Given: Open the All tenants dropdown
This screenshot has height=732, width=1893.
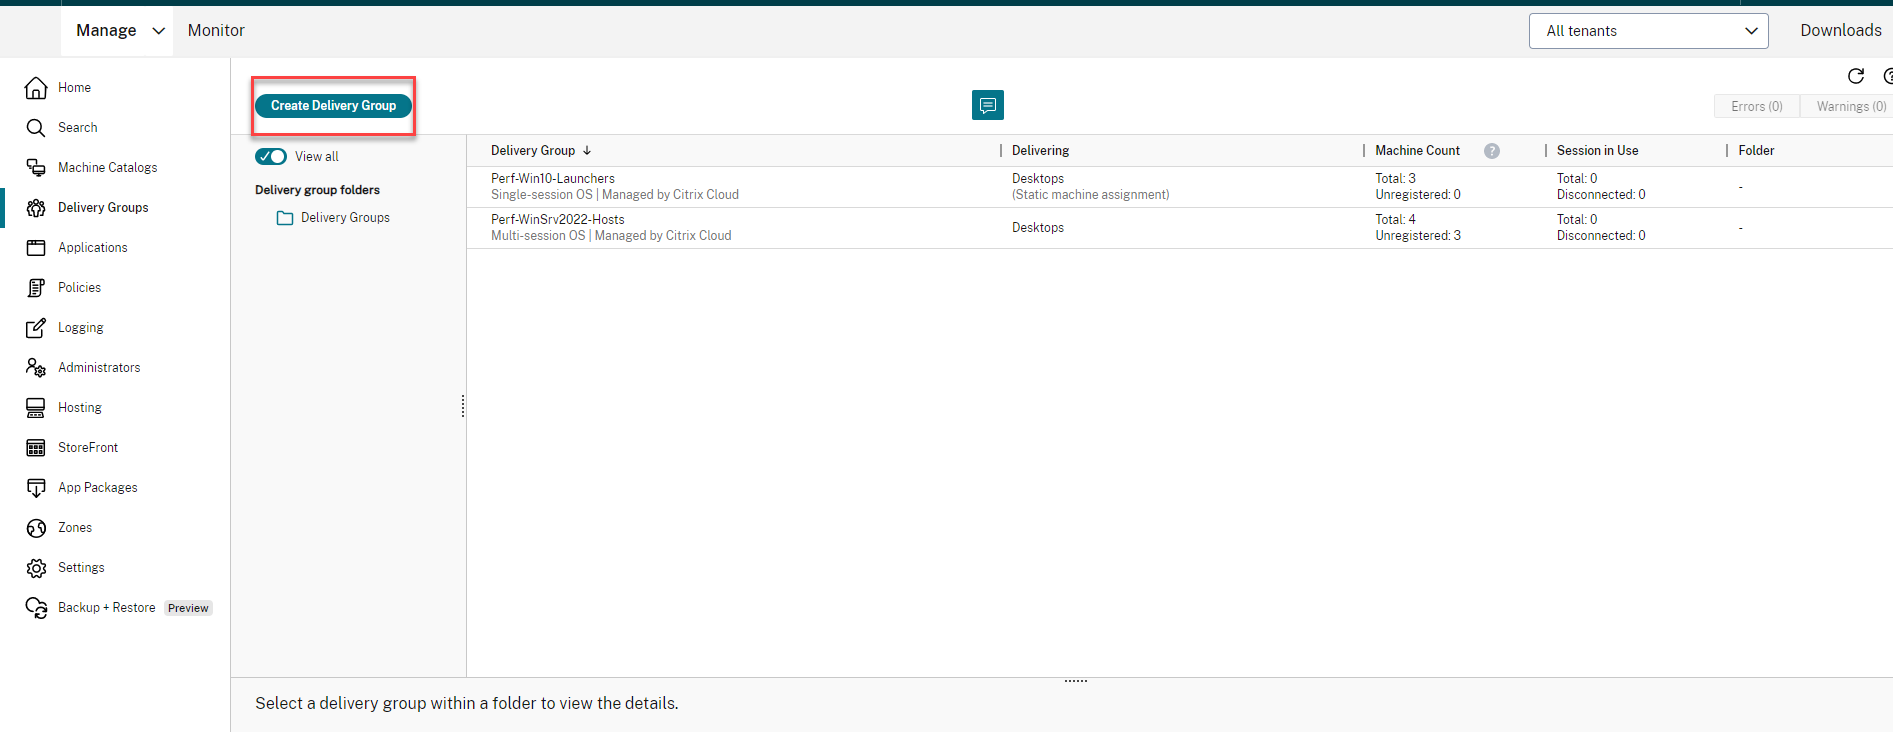Looking at the screenshot, I should (1648, 31).
